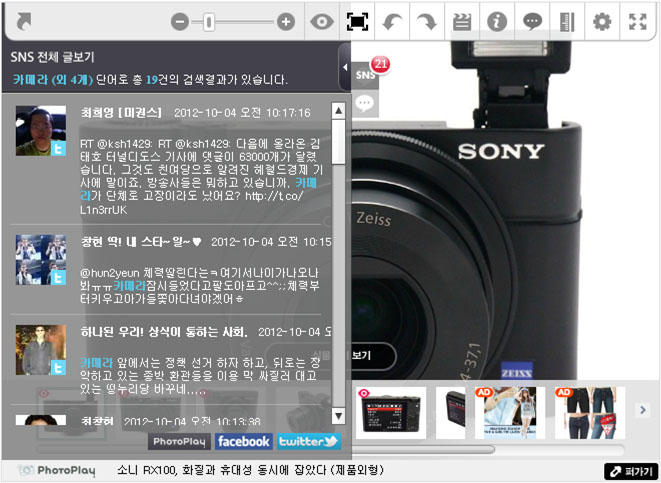Open the comments speech bubble in toolbar
This screenshot has width=661, height=483.
click(x=532, y=21)
